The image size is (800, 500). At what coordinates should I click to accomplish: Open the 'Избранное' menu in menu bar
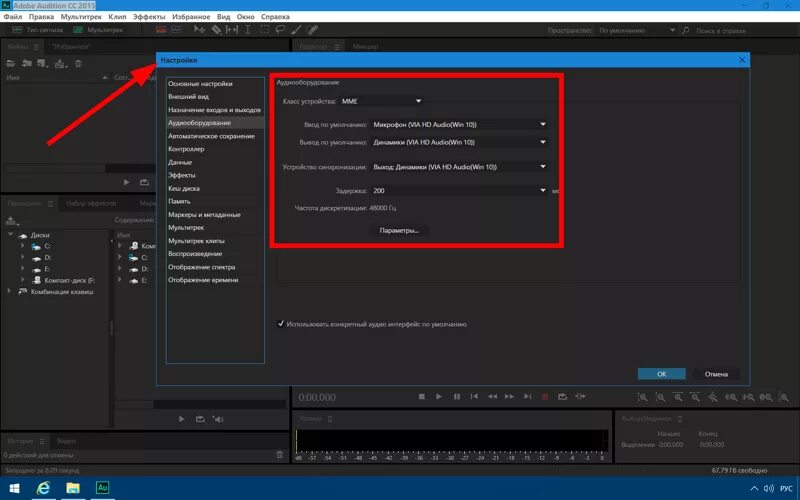pyautogui.click(x=191, y=16)
